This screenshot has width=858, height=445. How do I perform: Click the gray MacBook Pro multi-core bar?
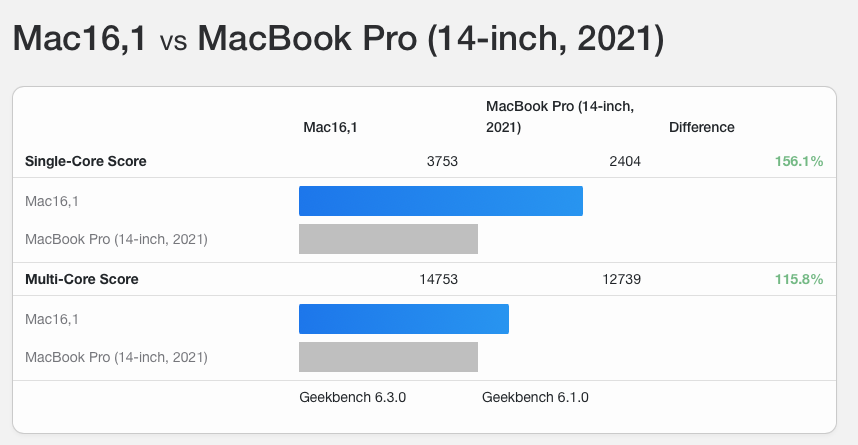(x=389, y=357)
